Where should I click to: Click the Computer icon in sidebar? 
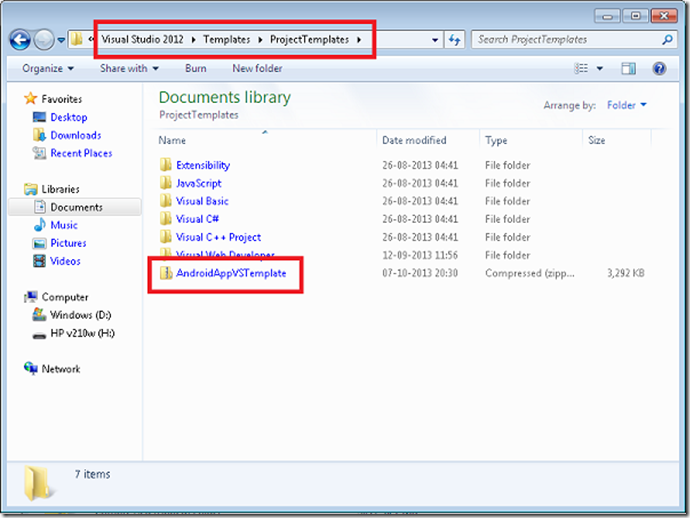(x=31, y=297)
